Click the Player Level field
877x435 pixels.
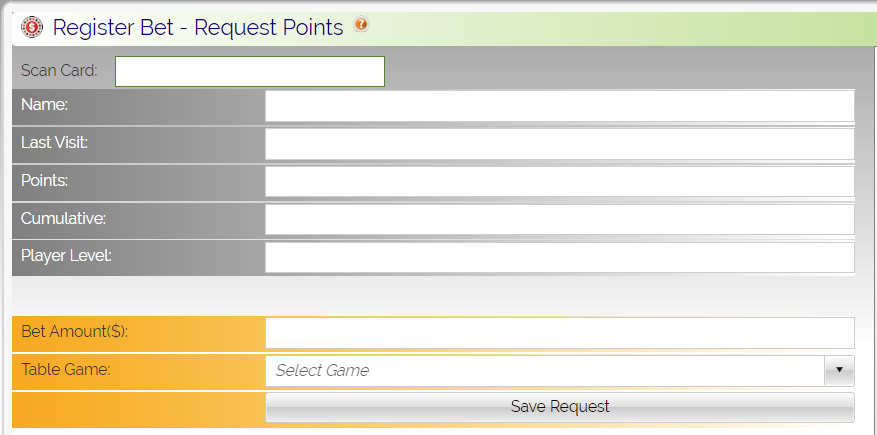[559, 257]
